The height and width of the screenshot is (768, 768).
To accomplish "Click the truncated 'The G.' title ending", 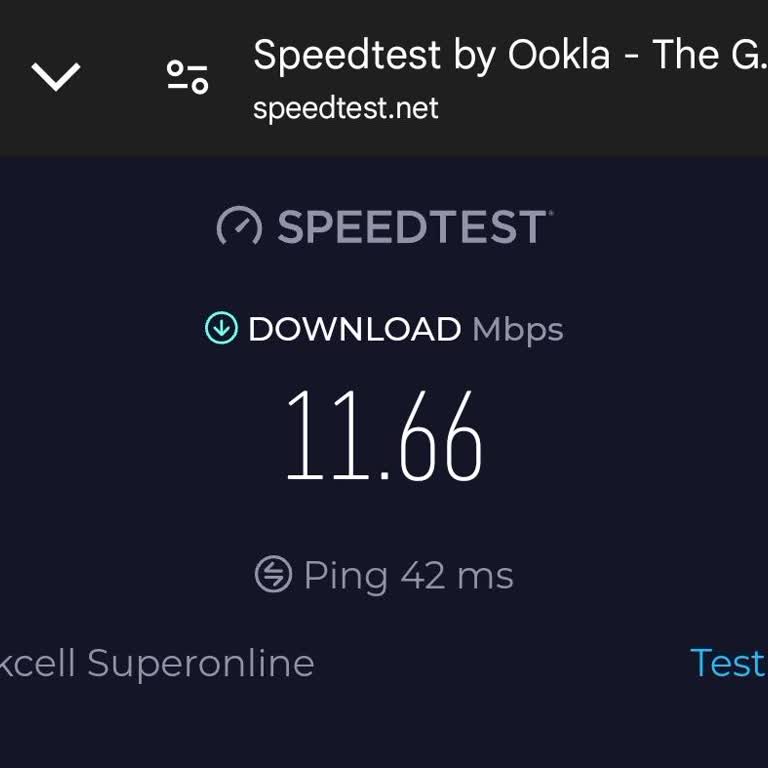I will [x=708, y=55].
